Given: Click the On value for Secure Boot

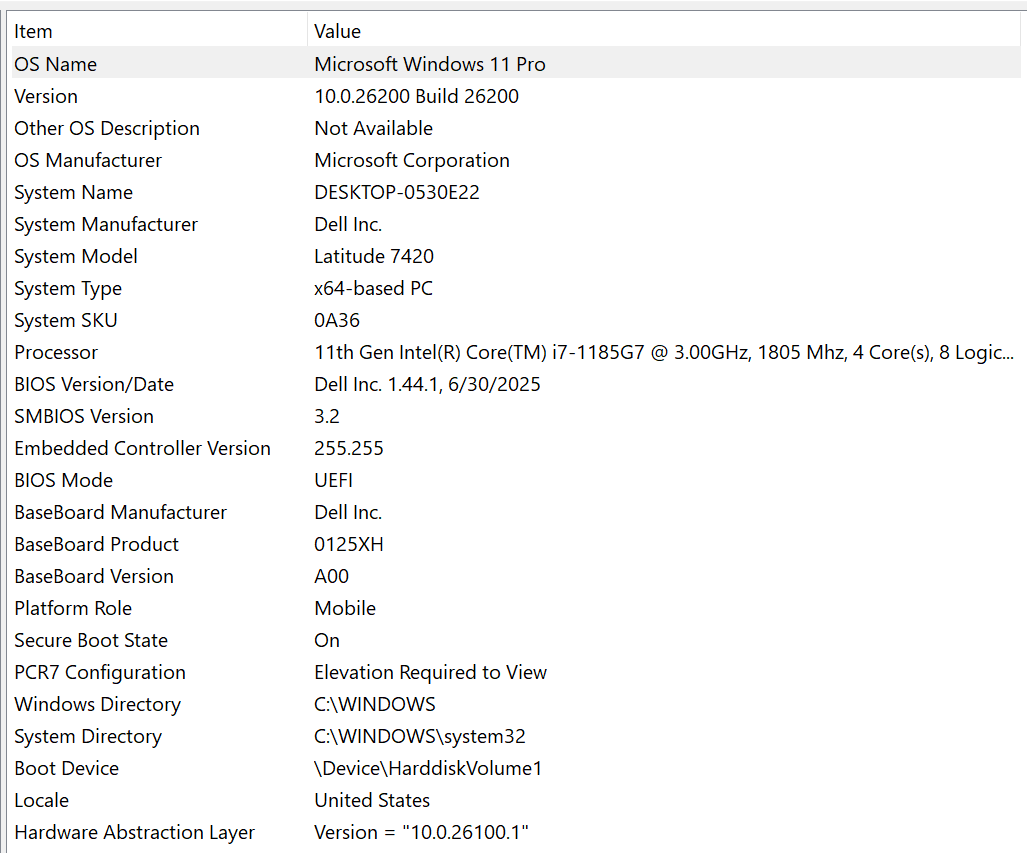Looking at the screenshot, I should point(327,641).
